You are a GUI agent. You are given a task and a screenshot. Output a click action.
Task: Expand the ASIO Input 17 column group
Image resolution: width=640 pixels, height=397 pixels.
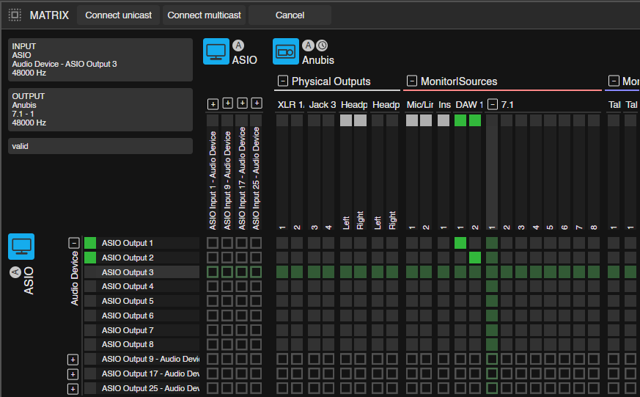[x=242, y=103]
